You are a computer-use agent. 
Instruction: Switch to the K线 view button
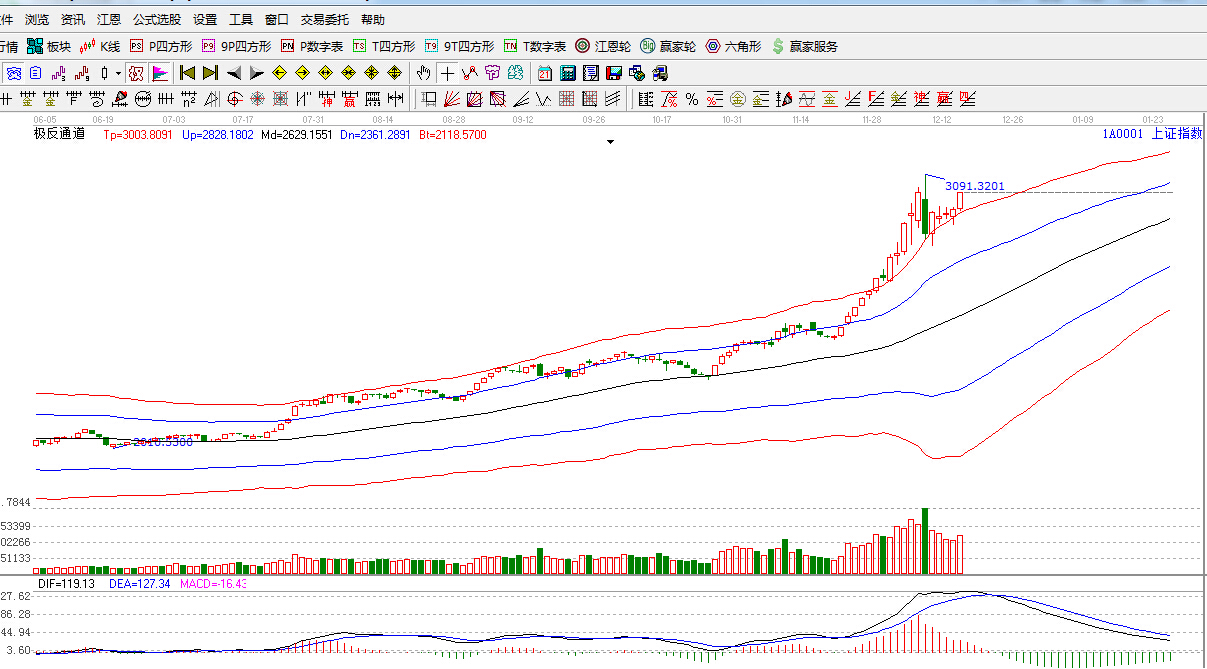pyautogui.click(x=100, y=46)
